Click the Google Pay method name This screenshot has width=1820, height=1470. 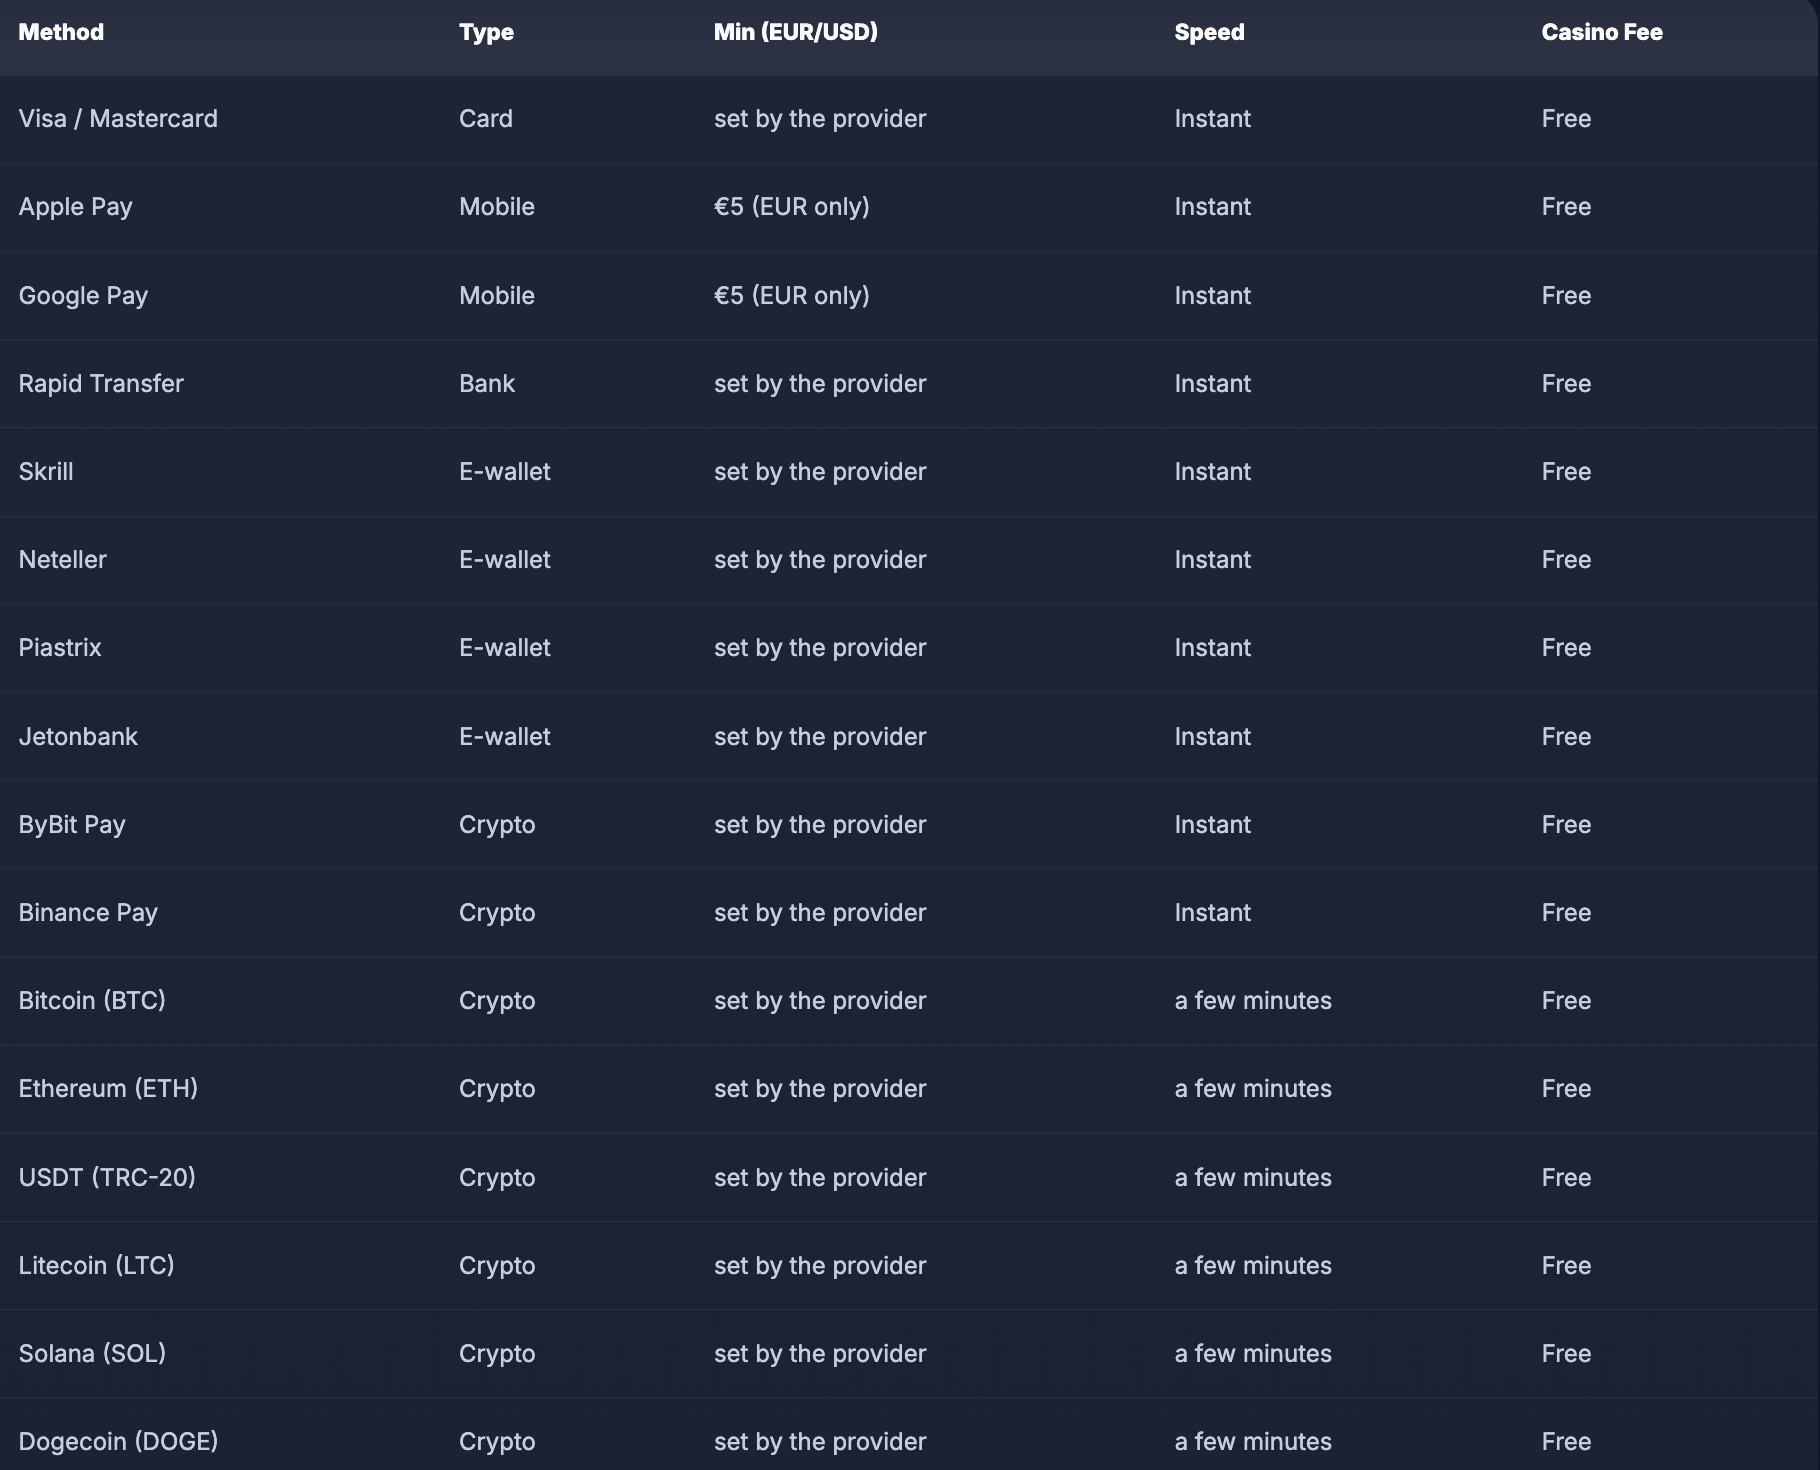click(x=83, y=296)
